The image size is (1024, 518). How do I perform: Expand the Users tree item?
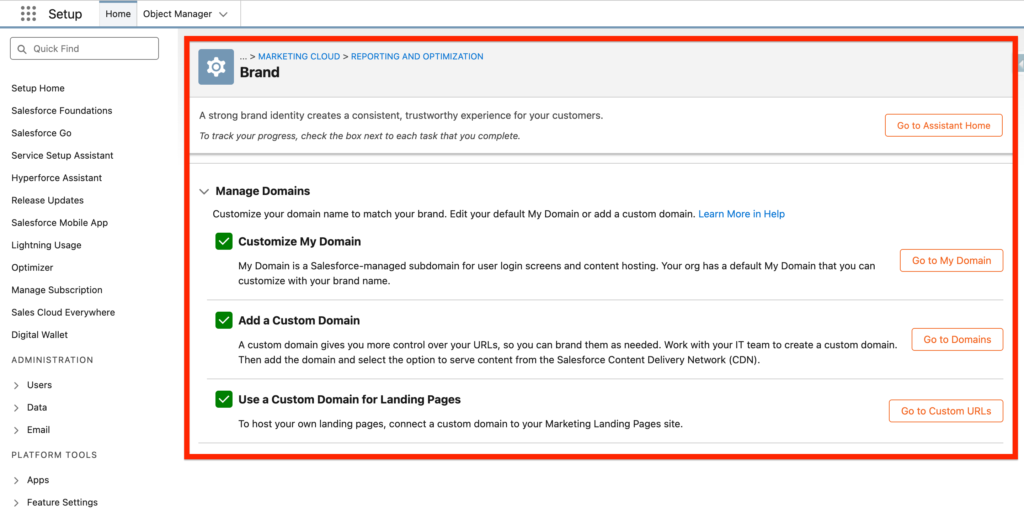coord(17,385)
